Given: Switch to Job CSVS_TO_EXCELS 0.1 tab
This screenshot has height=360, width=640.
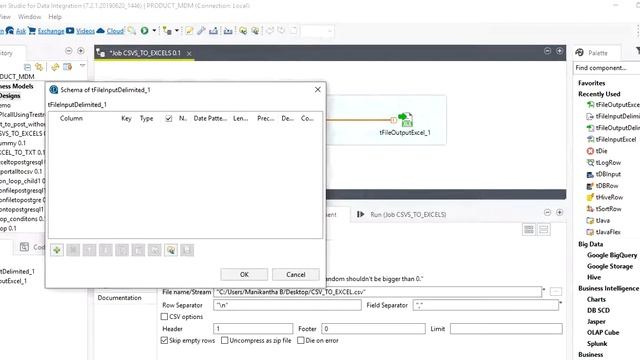Looking at the screenshot, I should point(145,53).
